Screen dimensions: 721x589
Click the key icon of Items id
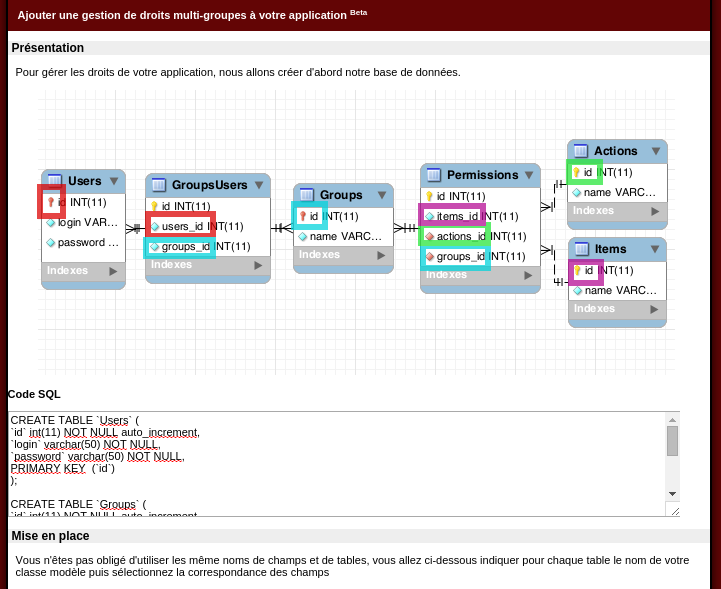(x=578, y=270)
